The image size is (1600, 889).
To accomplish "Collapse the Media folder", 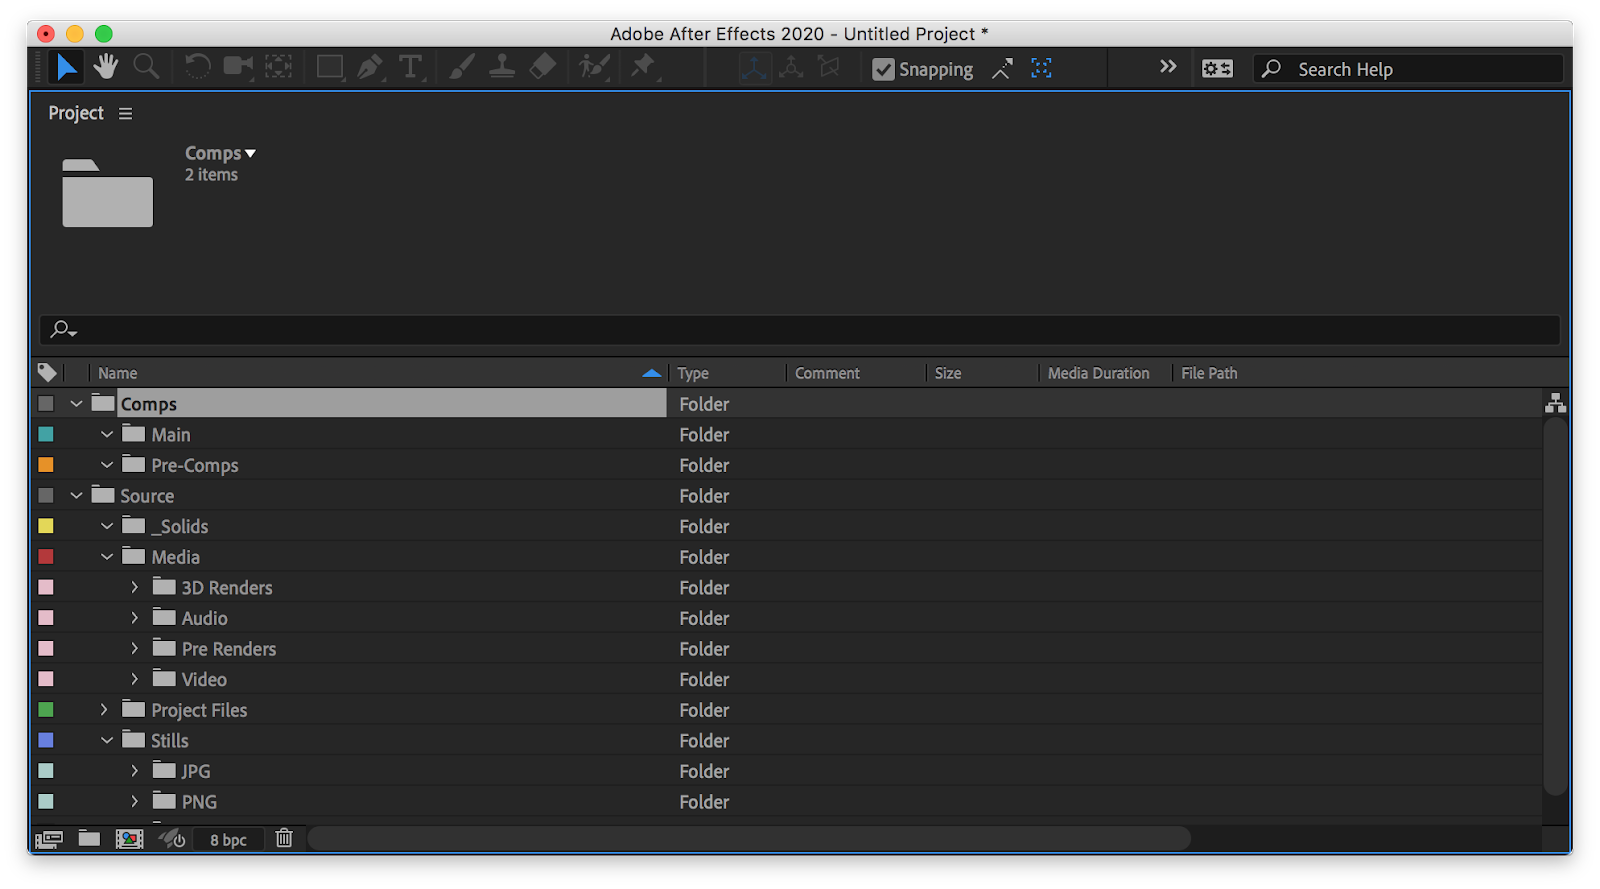I will pos(107,557).
